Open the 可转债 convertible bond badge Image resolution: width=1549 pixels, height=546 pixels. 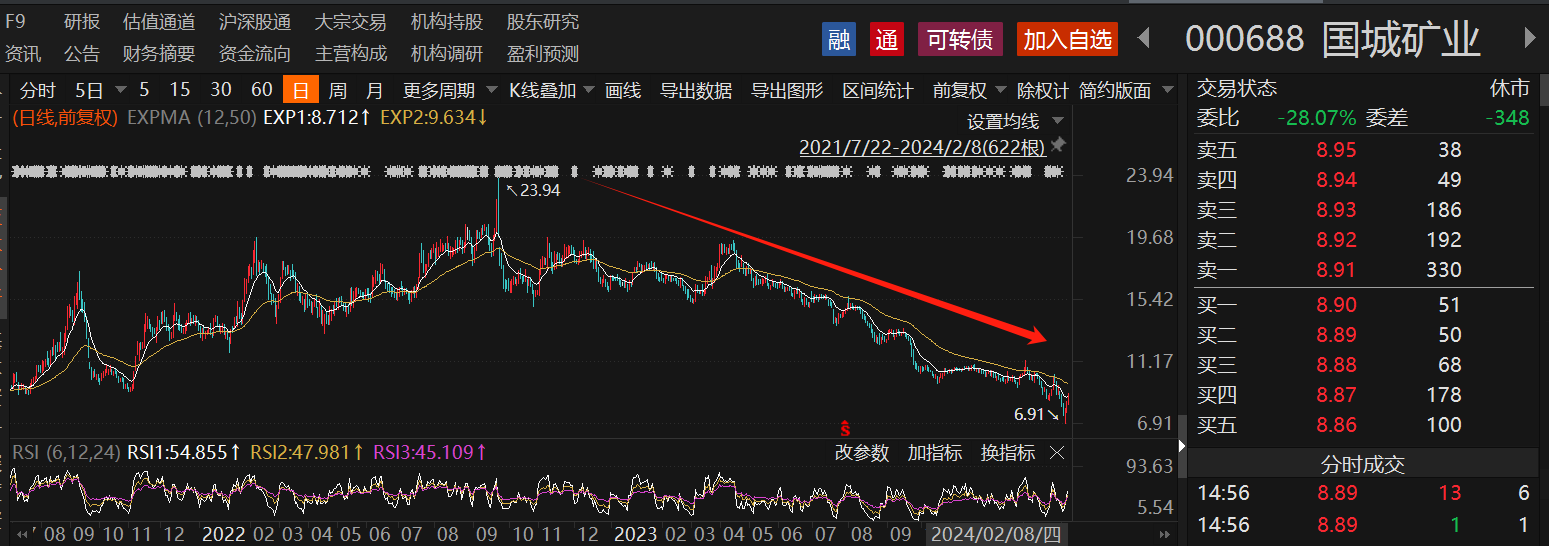960,40
